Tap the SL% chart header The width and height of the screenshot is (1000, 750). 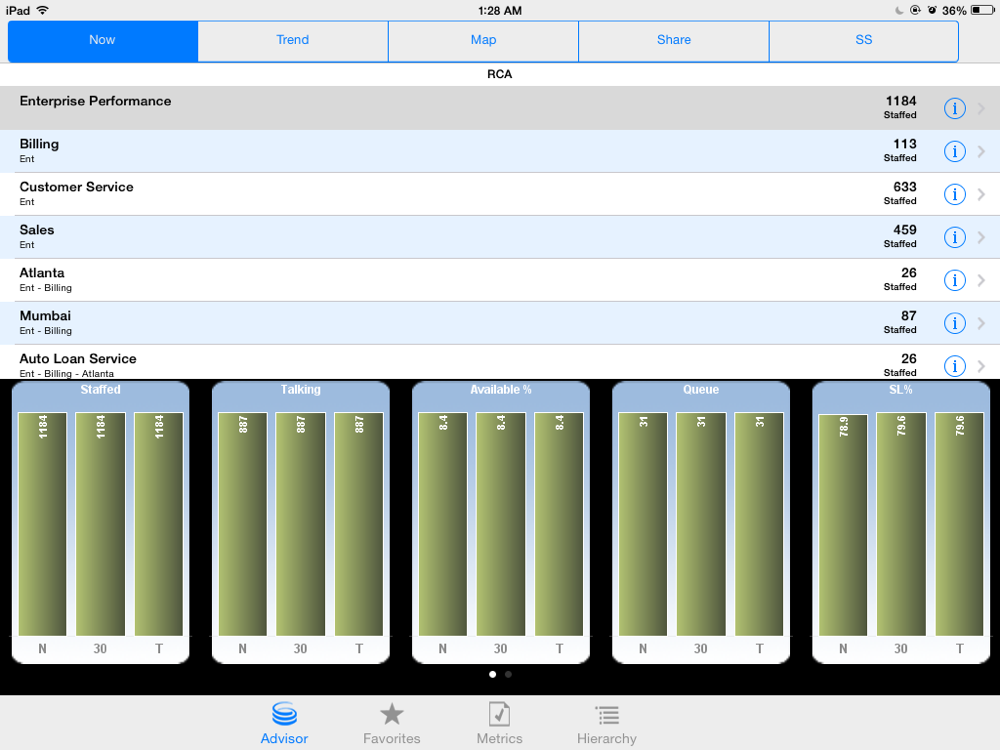(x=901, y=390)
